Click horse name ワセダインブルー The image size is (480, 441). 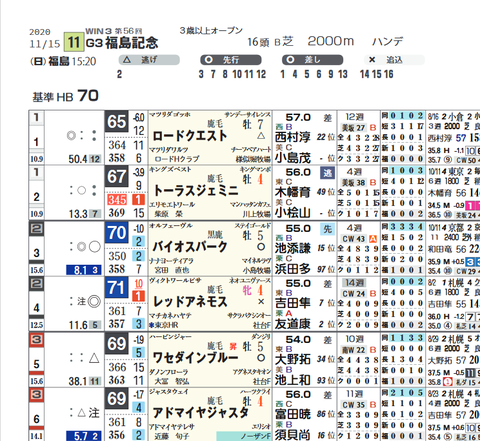coord(195,358)
